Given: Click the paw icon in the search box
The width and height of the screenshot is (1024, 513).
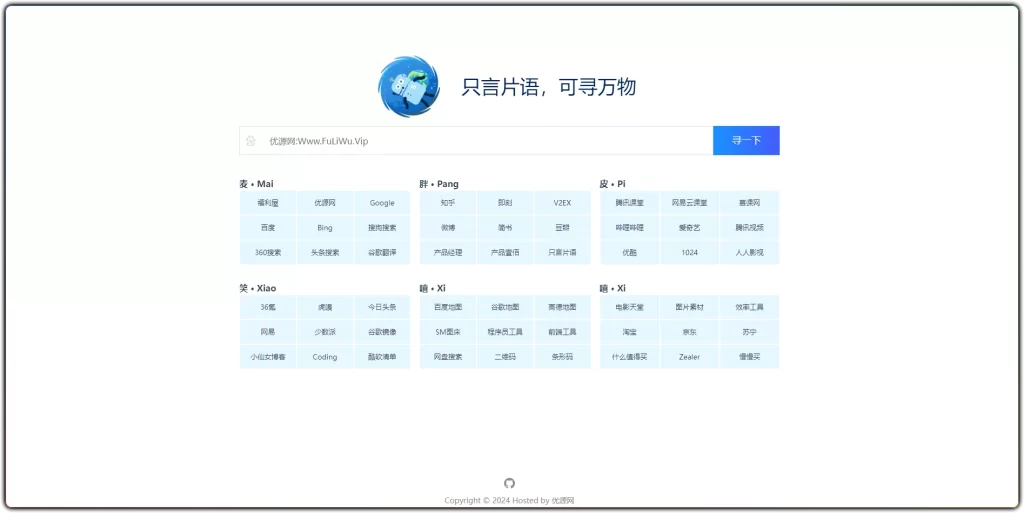Looking at the screenshot, I should [x=251, y=140].
